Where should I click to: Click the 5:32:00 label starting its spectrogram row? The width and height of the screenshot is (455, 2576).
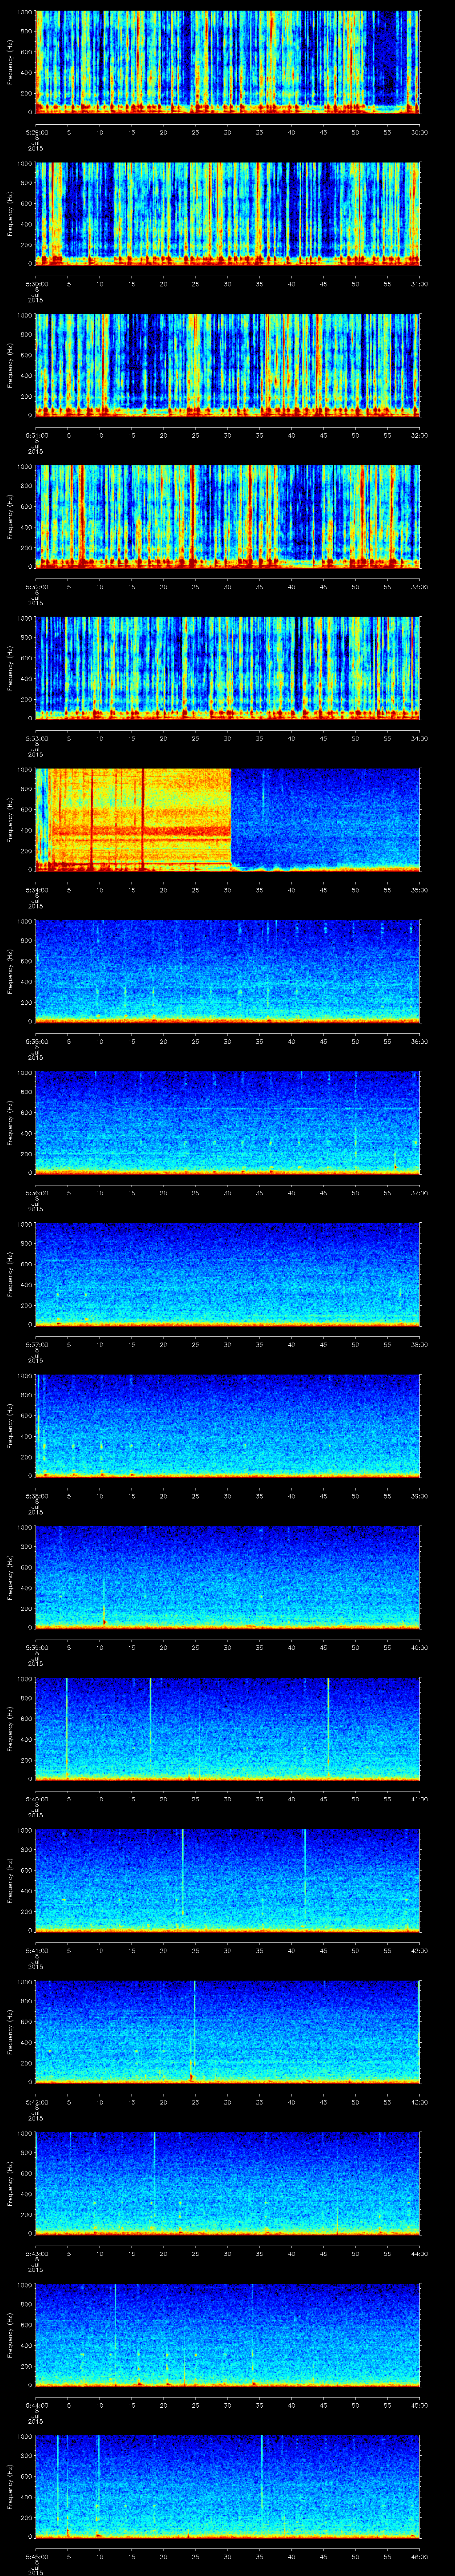[36, 587]
